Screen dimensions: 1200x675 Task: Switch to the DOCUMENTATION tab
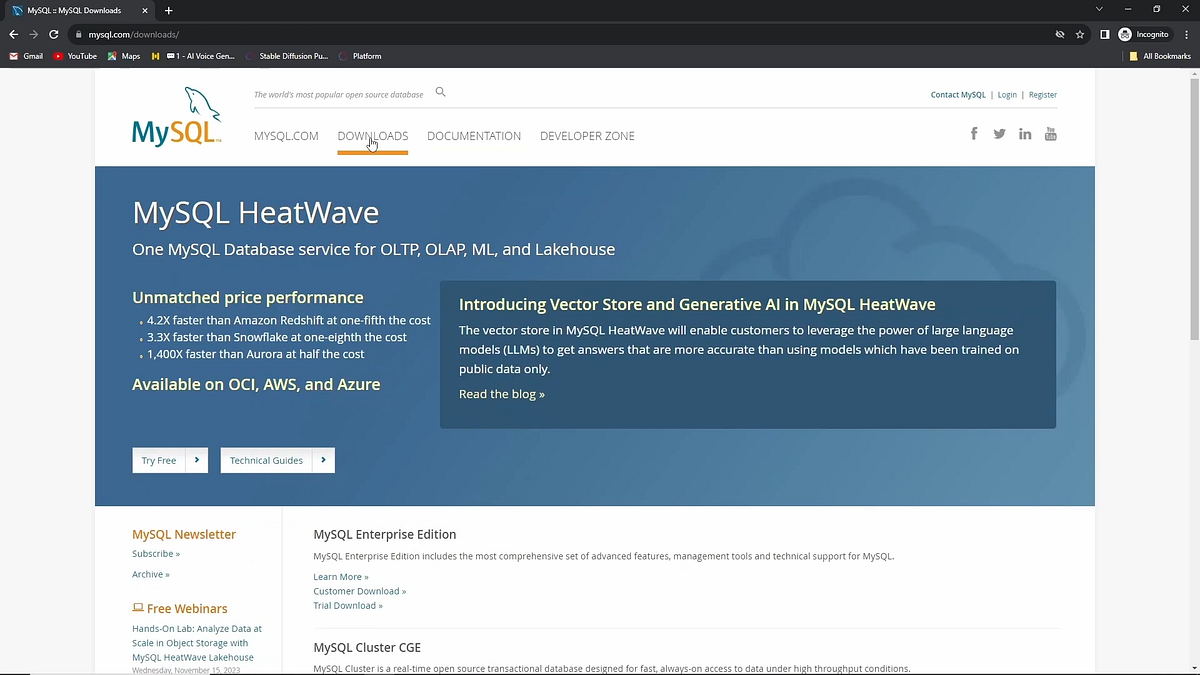pyautogui.click(x=474, y=135)
